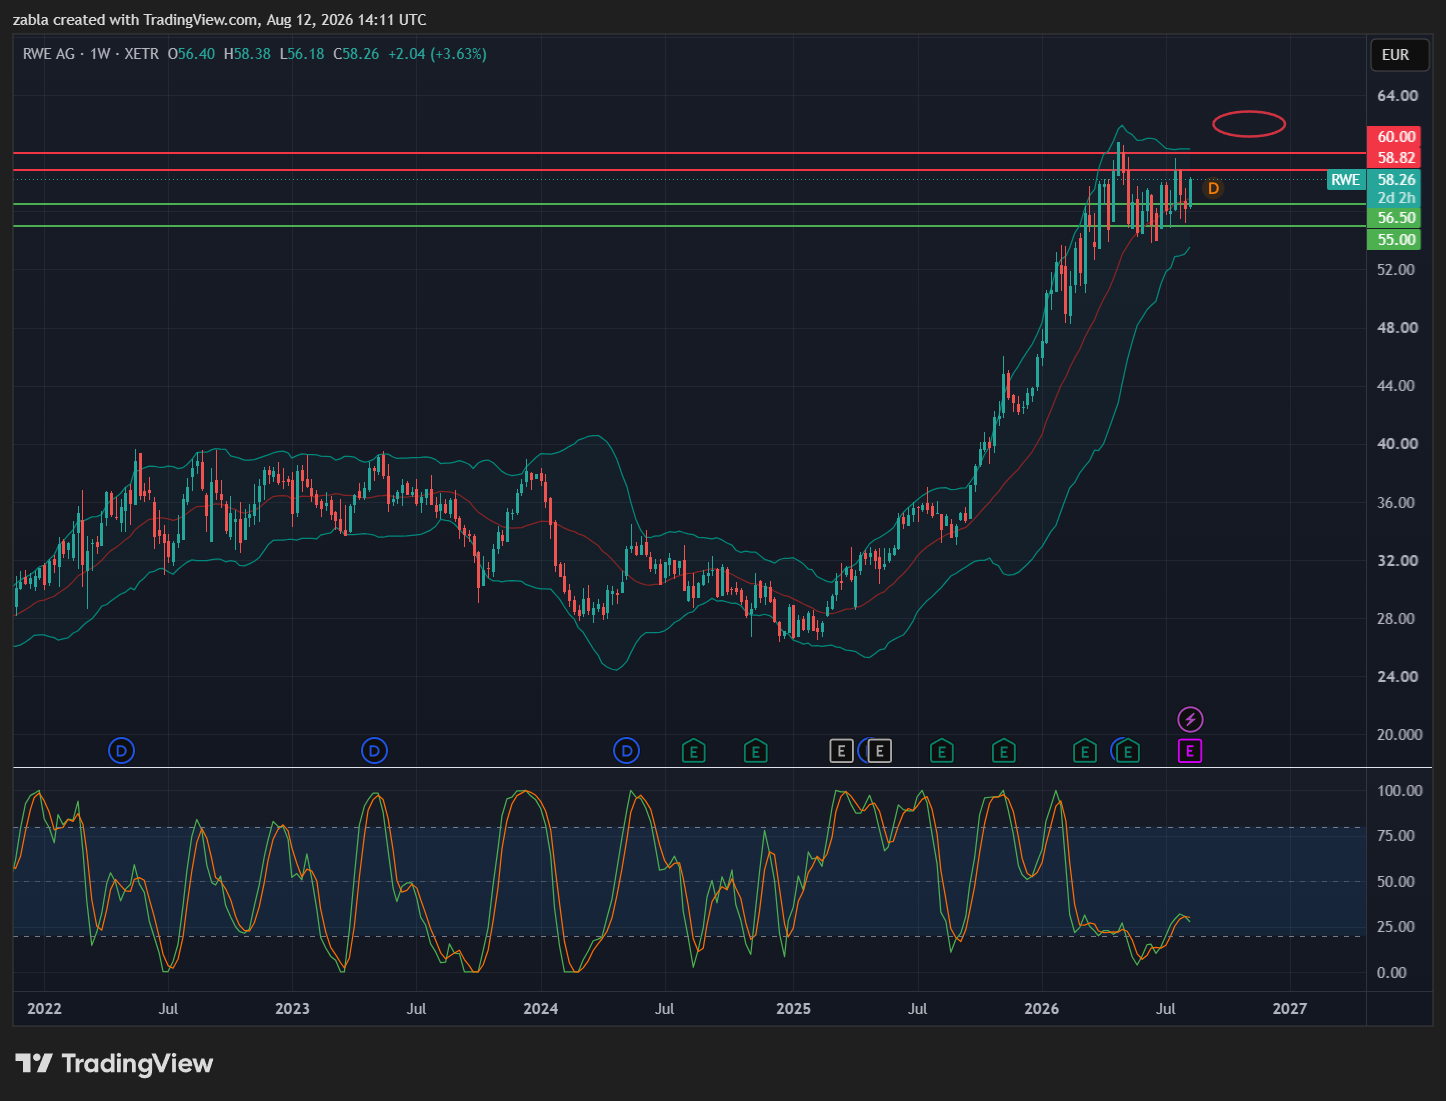Click the 36.00 price scale label
Image resolution: width=1446 pixels, height=1101 pixels.
[1397, 503]
